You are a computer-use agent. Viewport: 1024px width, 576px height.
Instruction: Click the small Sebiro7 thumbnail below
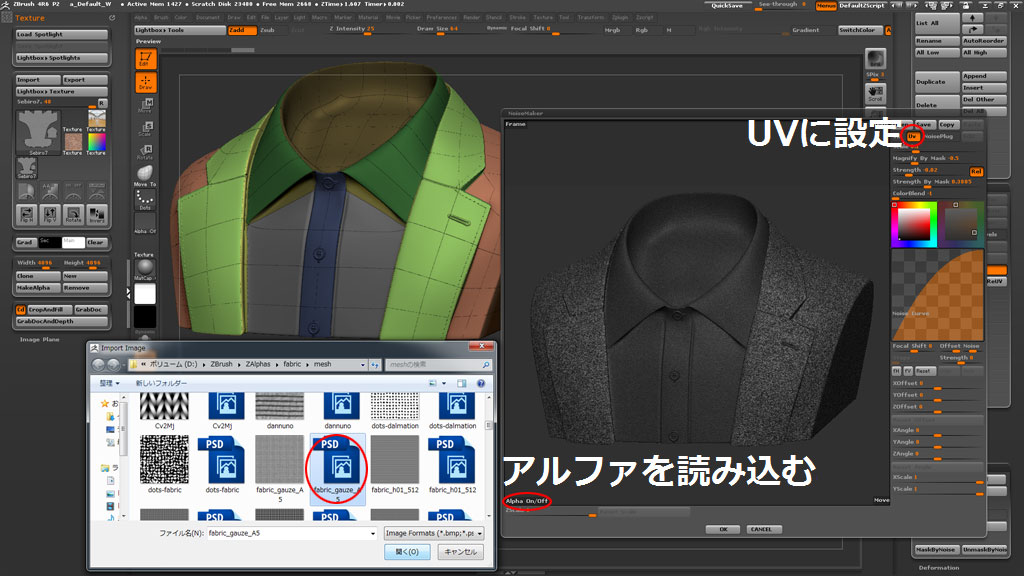[26, 168]
